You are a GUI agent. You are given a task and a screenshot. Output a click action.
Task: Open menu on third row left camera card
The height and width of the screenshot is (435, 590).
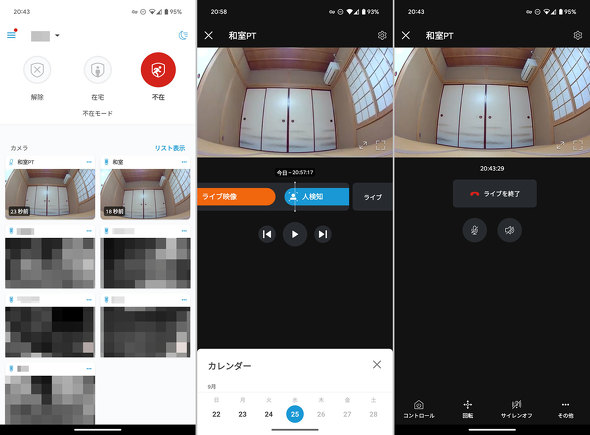click(89, 300)
